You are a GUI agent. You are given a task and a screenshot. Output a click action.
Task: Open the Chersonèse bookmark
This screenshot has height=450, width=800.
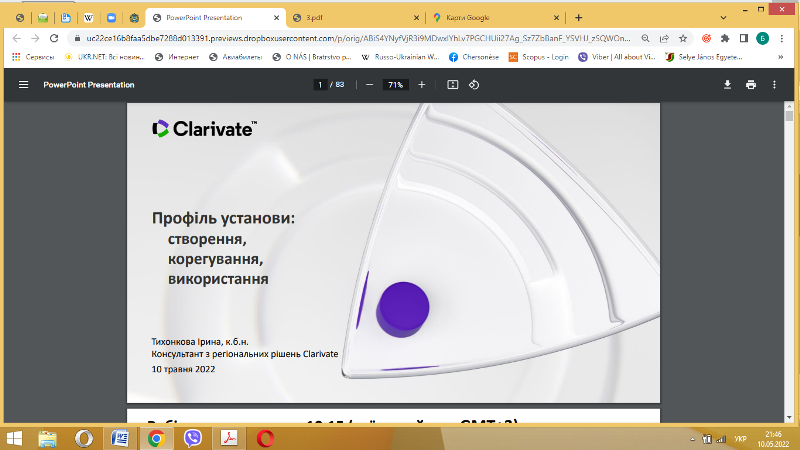[469, 57]
